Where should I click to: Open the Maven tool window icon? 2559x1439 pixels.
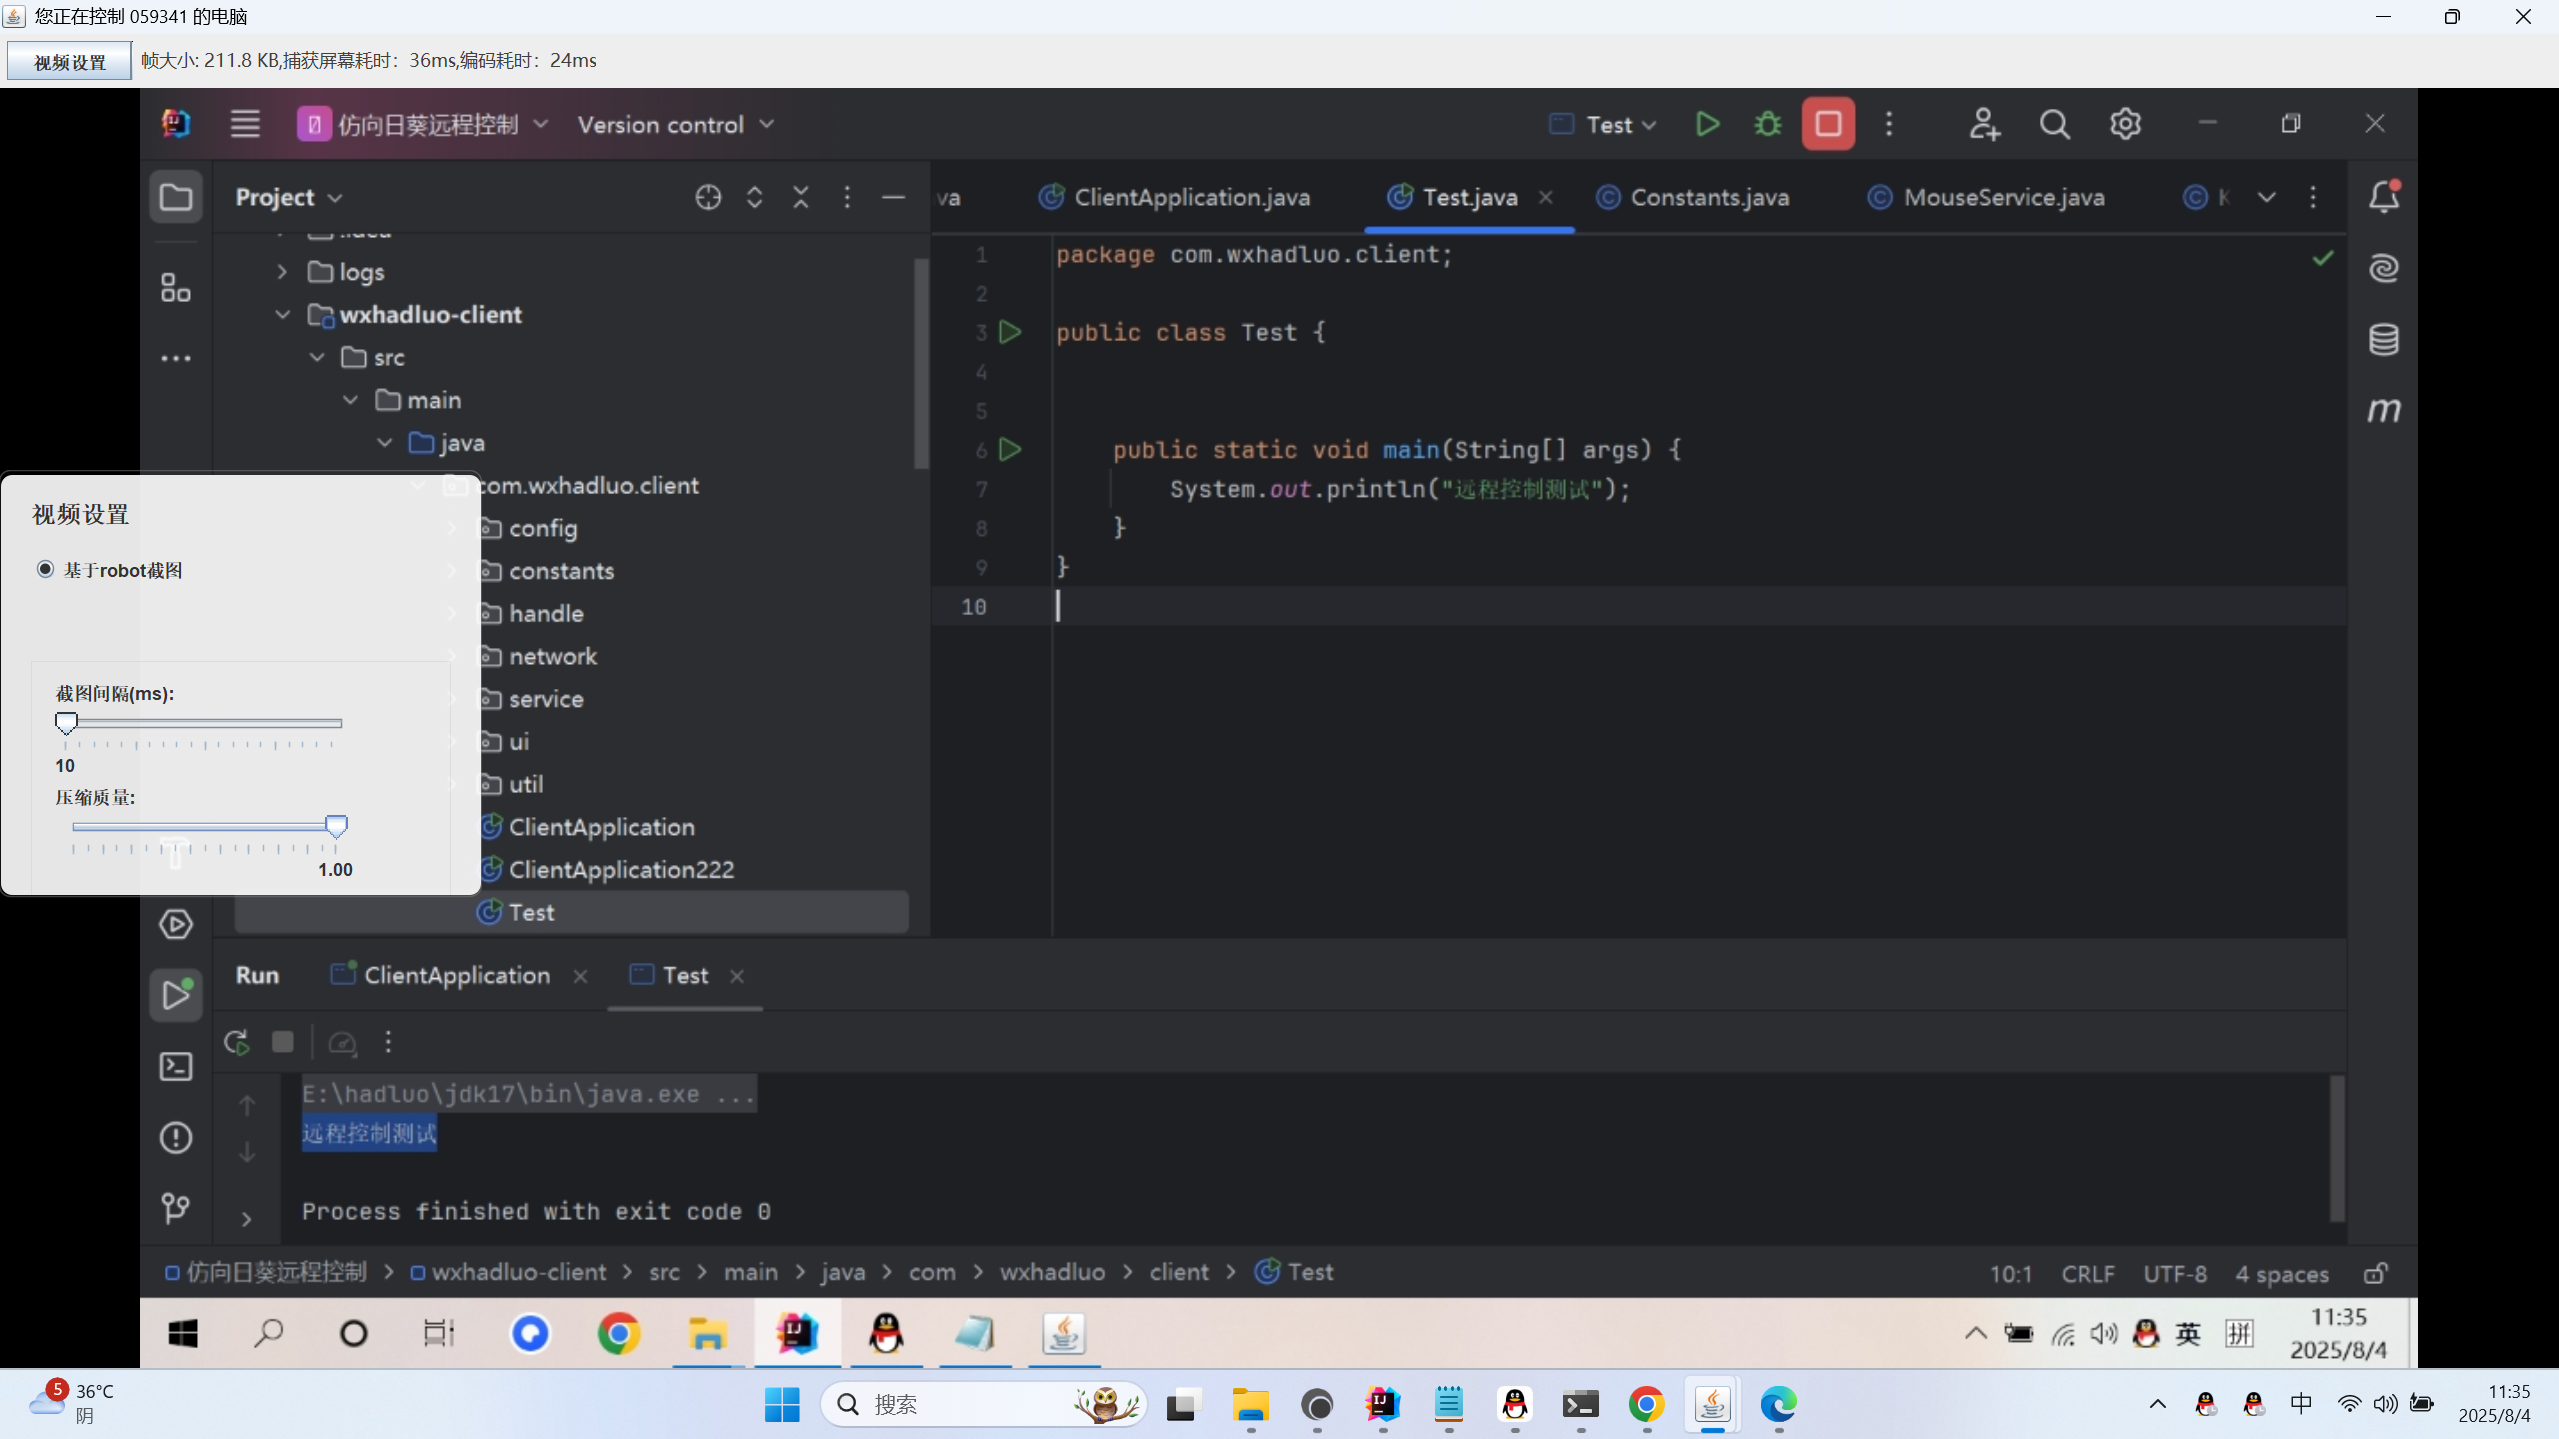(2384, 410)
